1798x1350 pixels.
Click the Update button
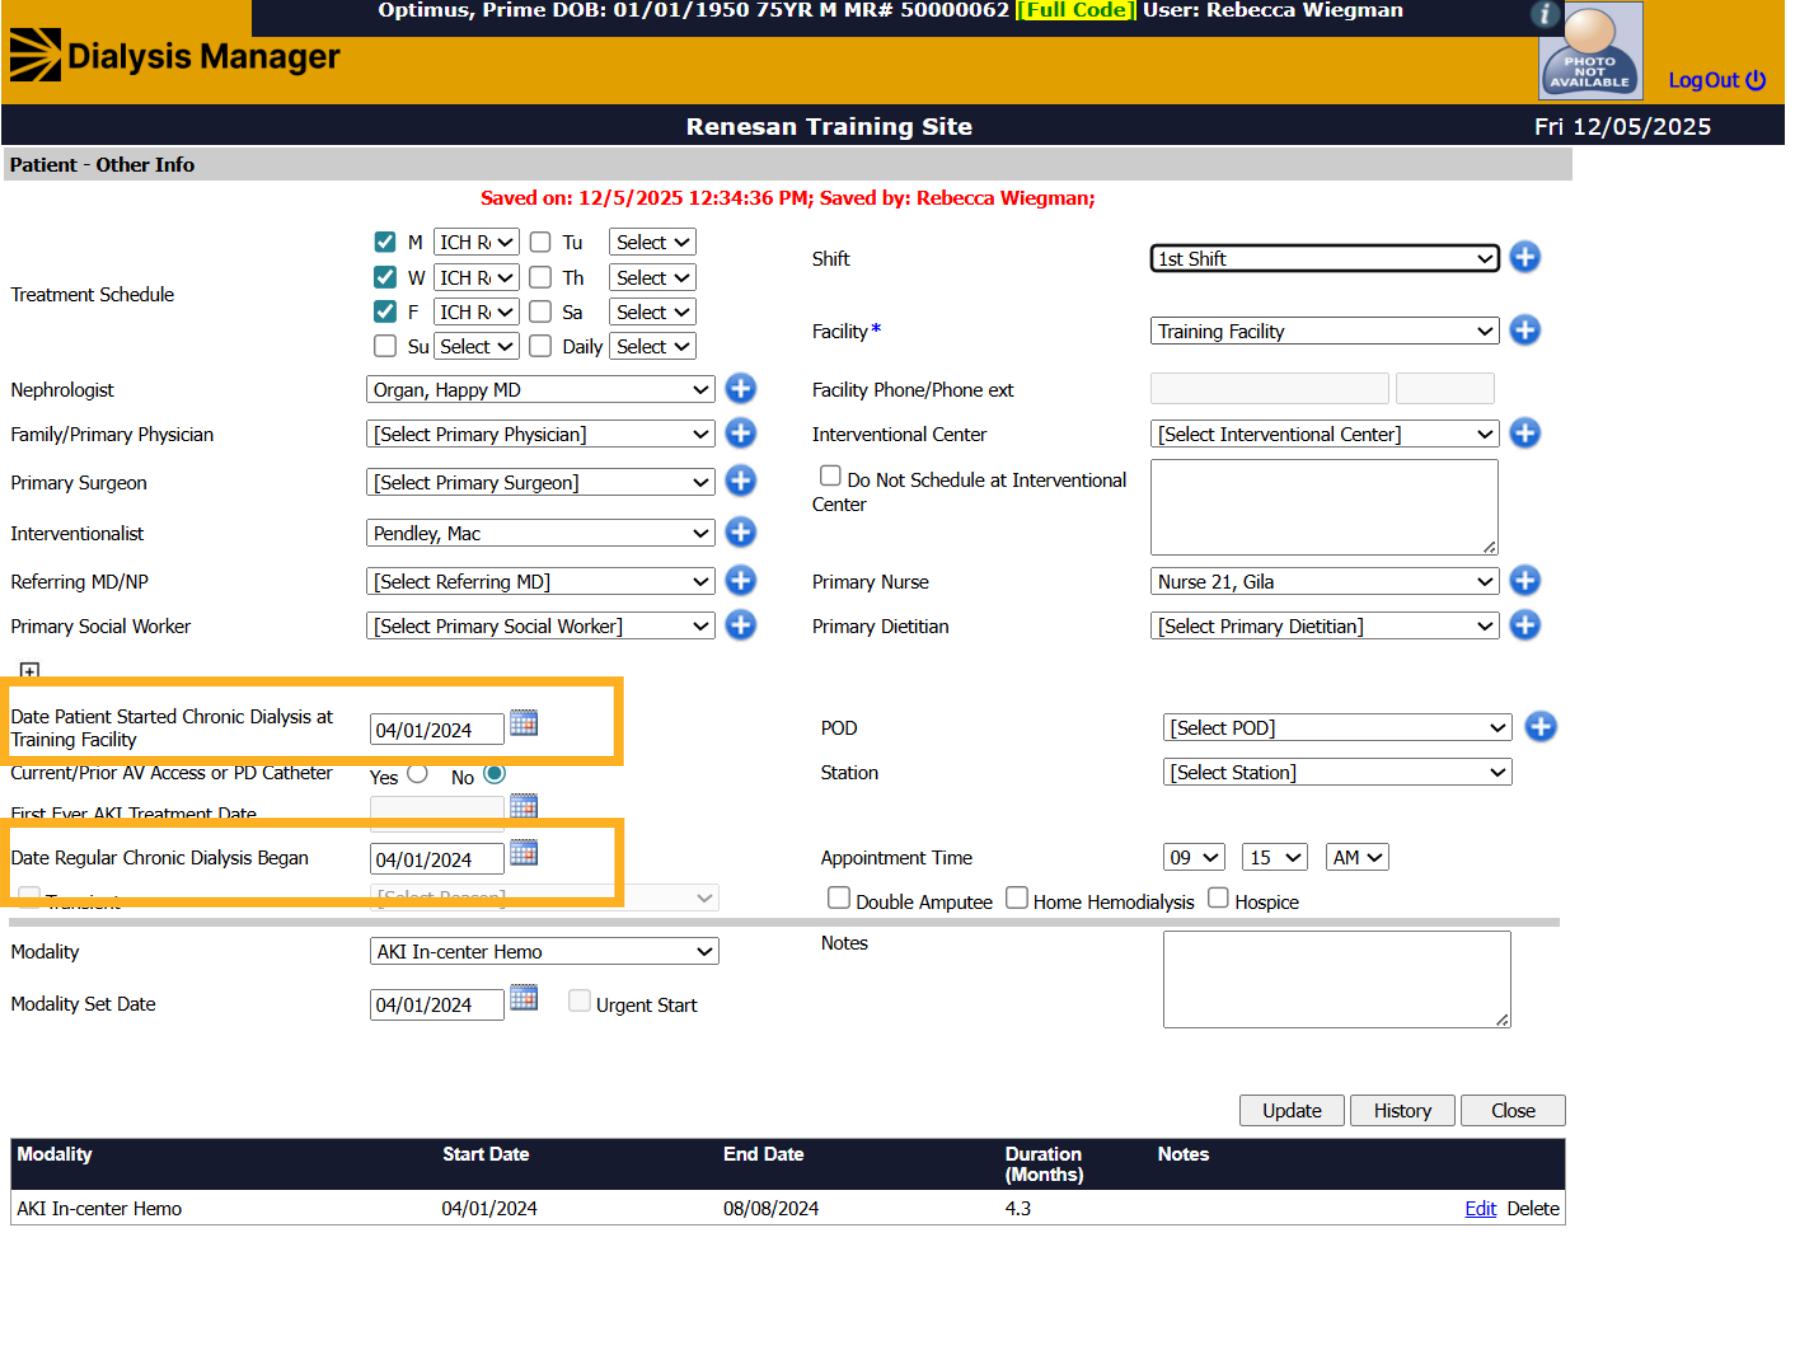1291,1111
